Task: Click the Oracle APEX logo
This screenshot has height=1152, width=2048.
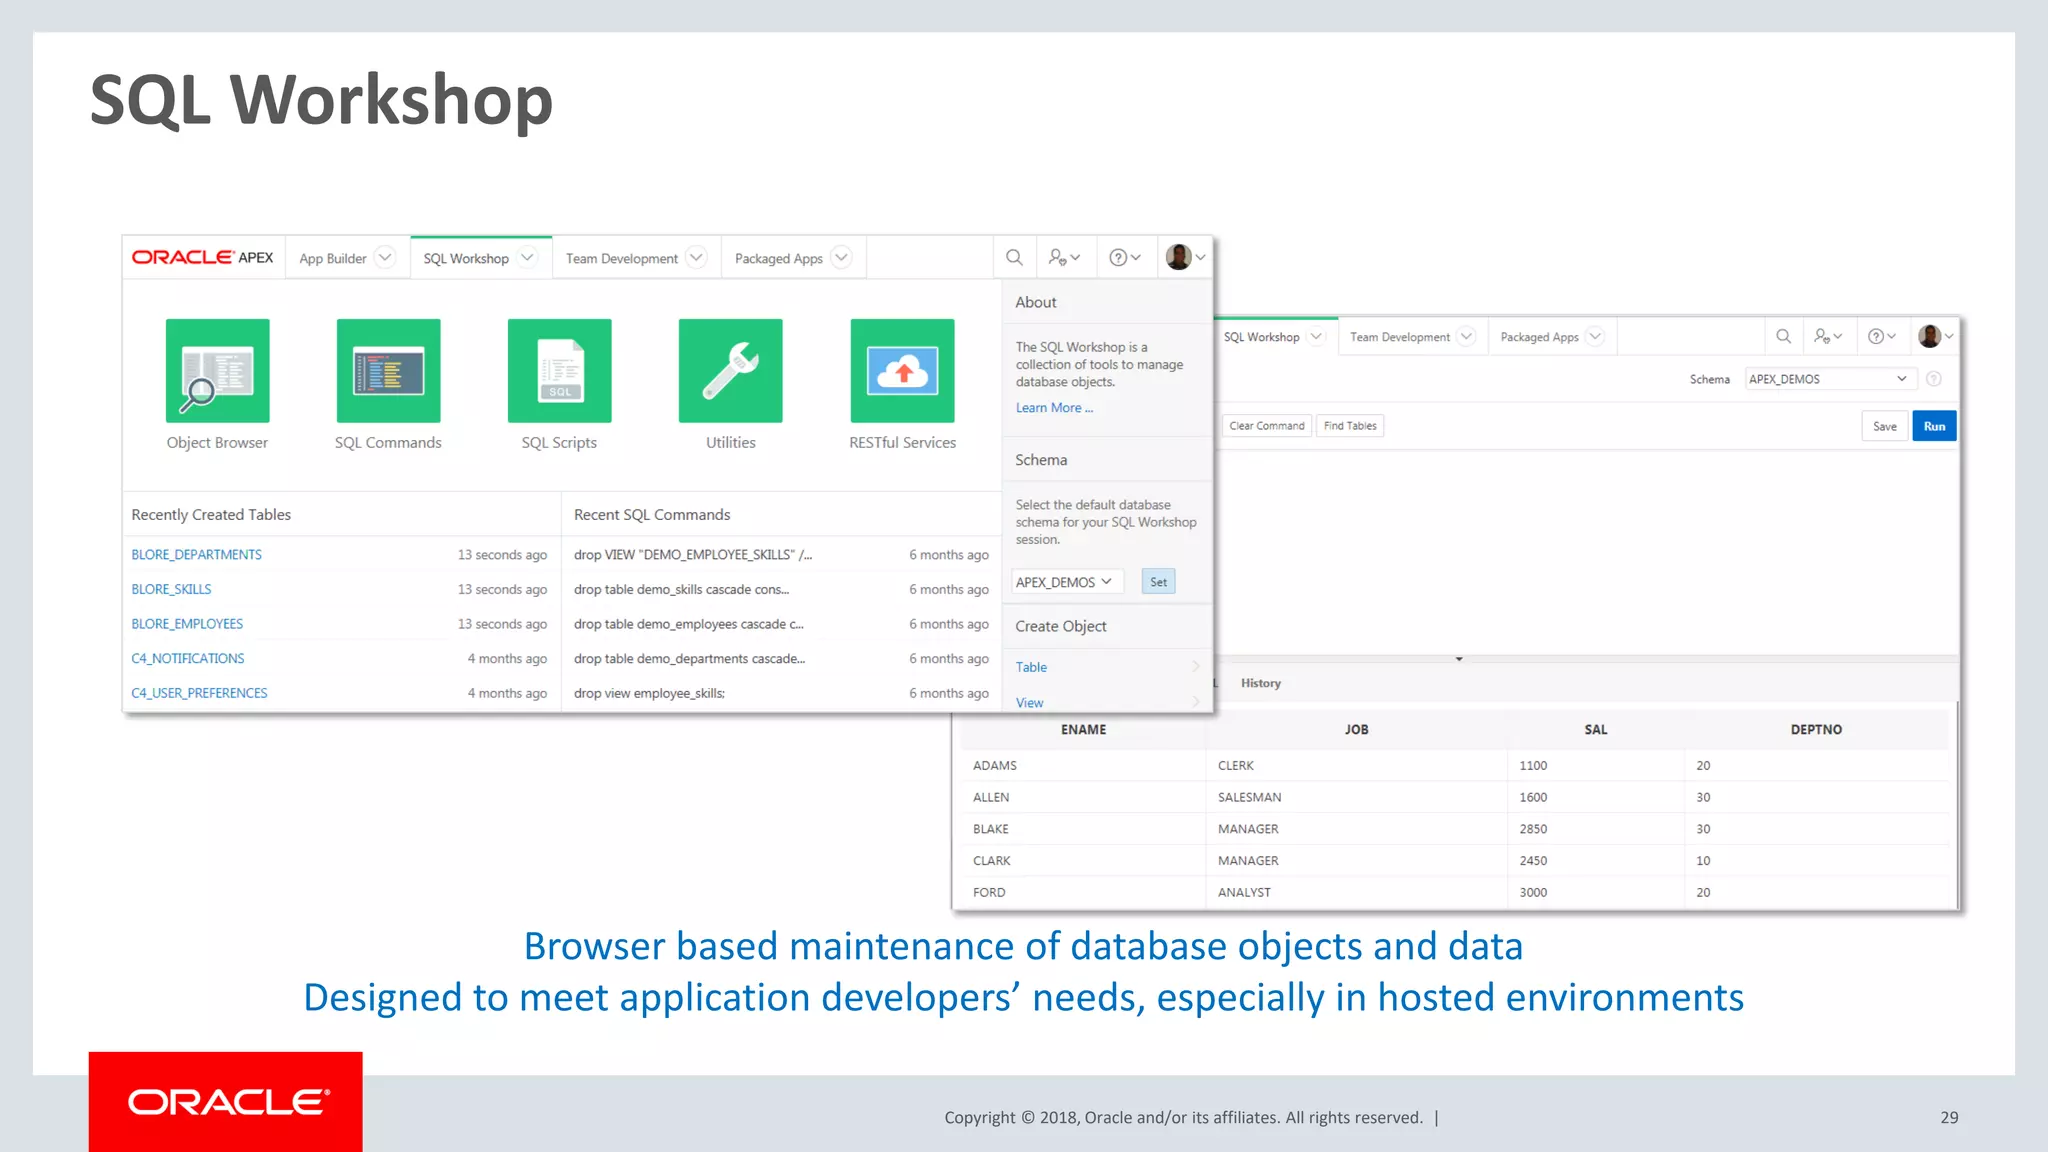Action: pyautogui.click(x=202, y=257)
